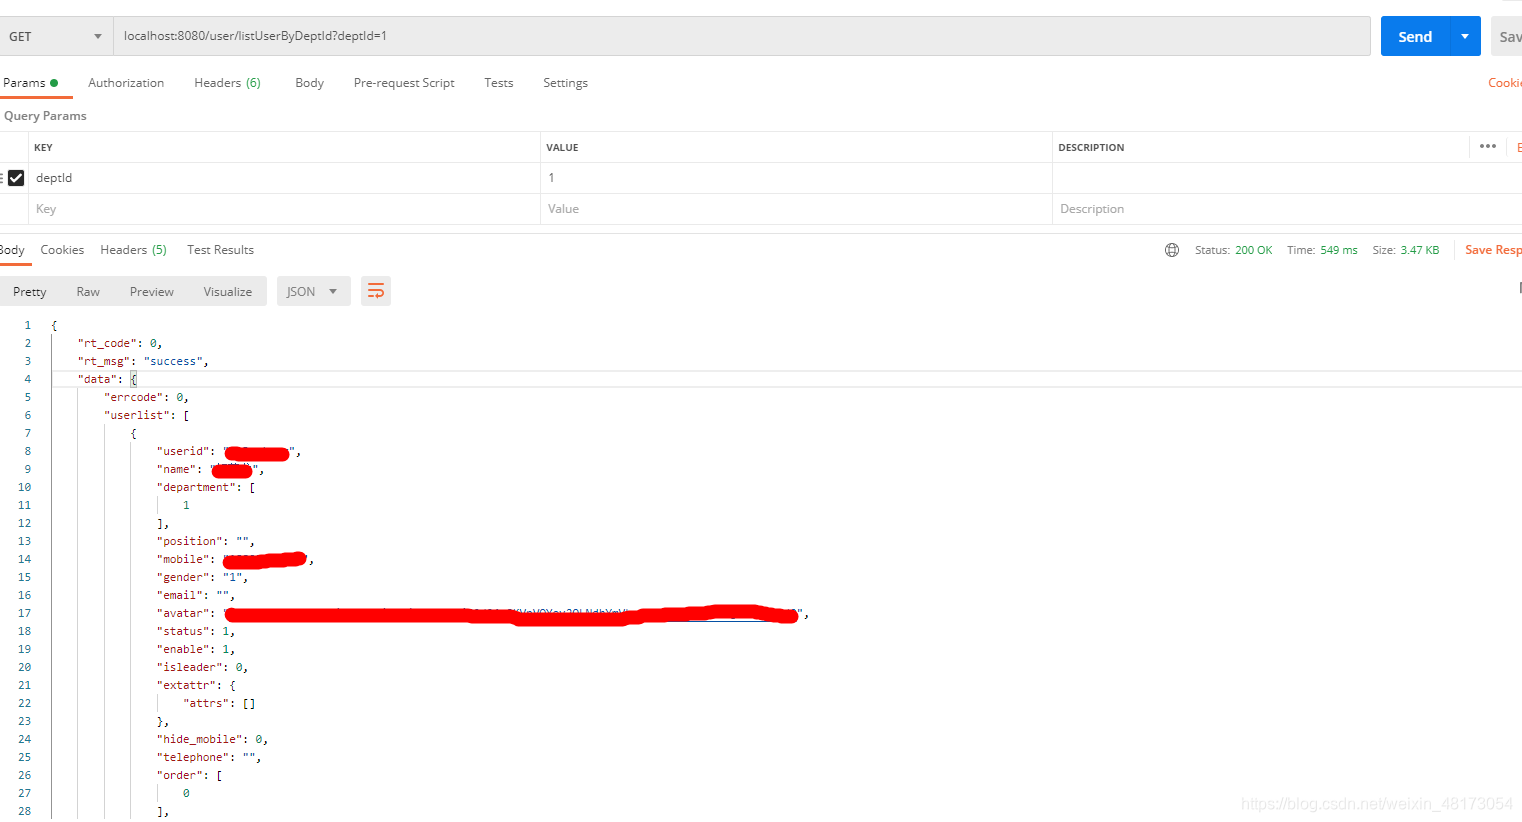Click the empty Key input field

coord(284,209)
